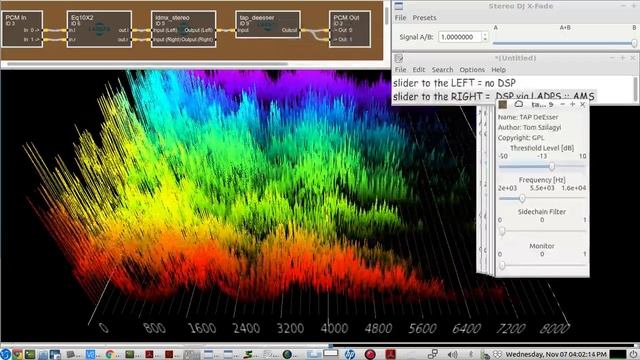
Task: Launch Chrome from the taskbar quick launcher
Action: coord(17,354)
